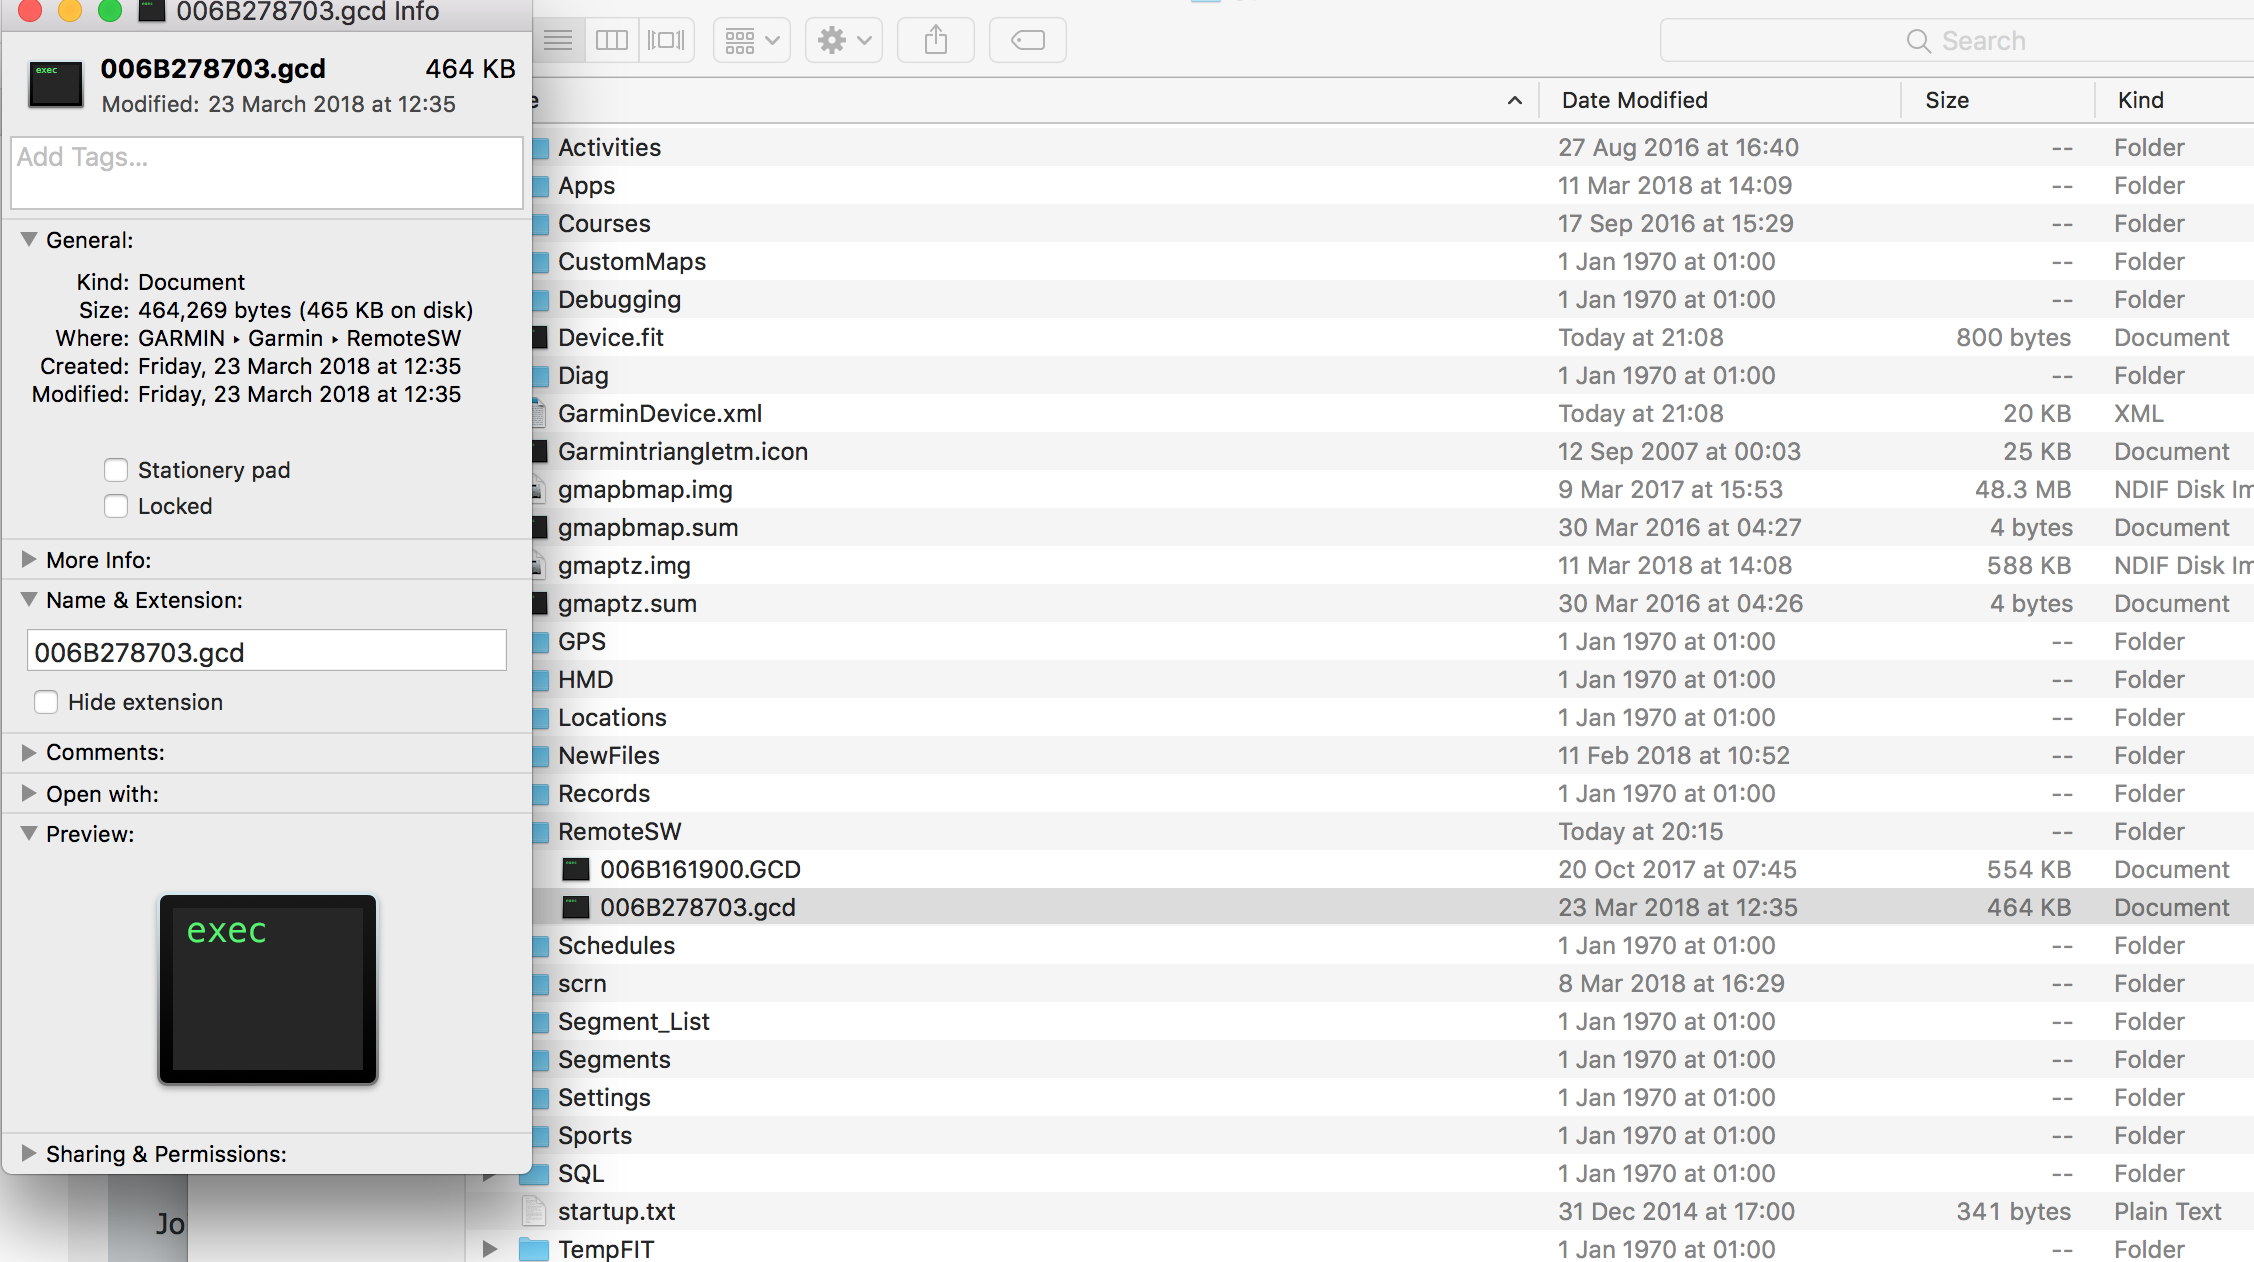Select the Diag folder
The image size is (2254, 1262).
583,375
